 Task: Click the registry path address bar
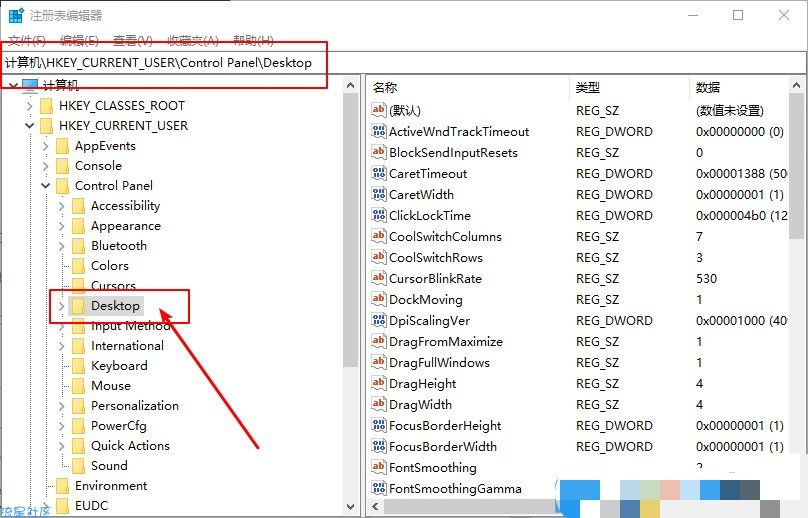coord(400,62)
